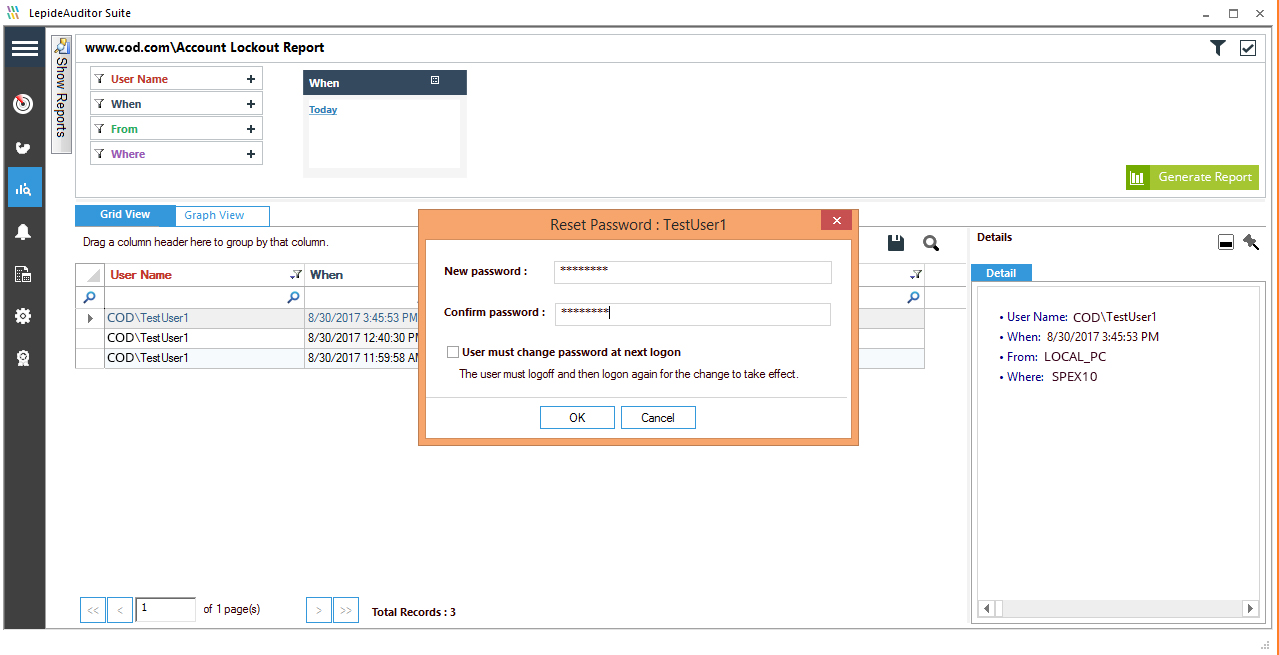1279x655 pixels.
Task: Click the save floppy disk icon
Action: [896, 242]
